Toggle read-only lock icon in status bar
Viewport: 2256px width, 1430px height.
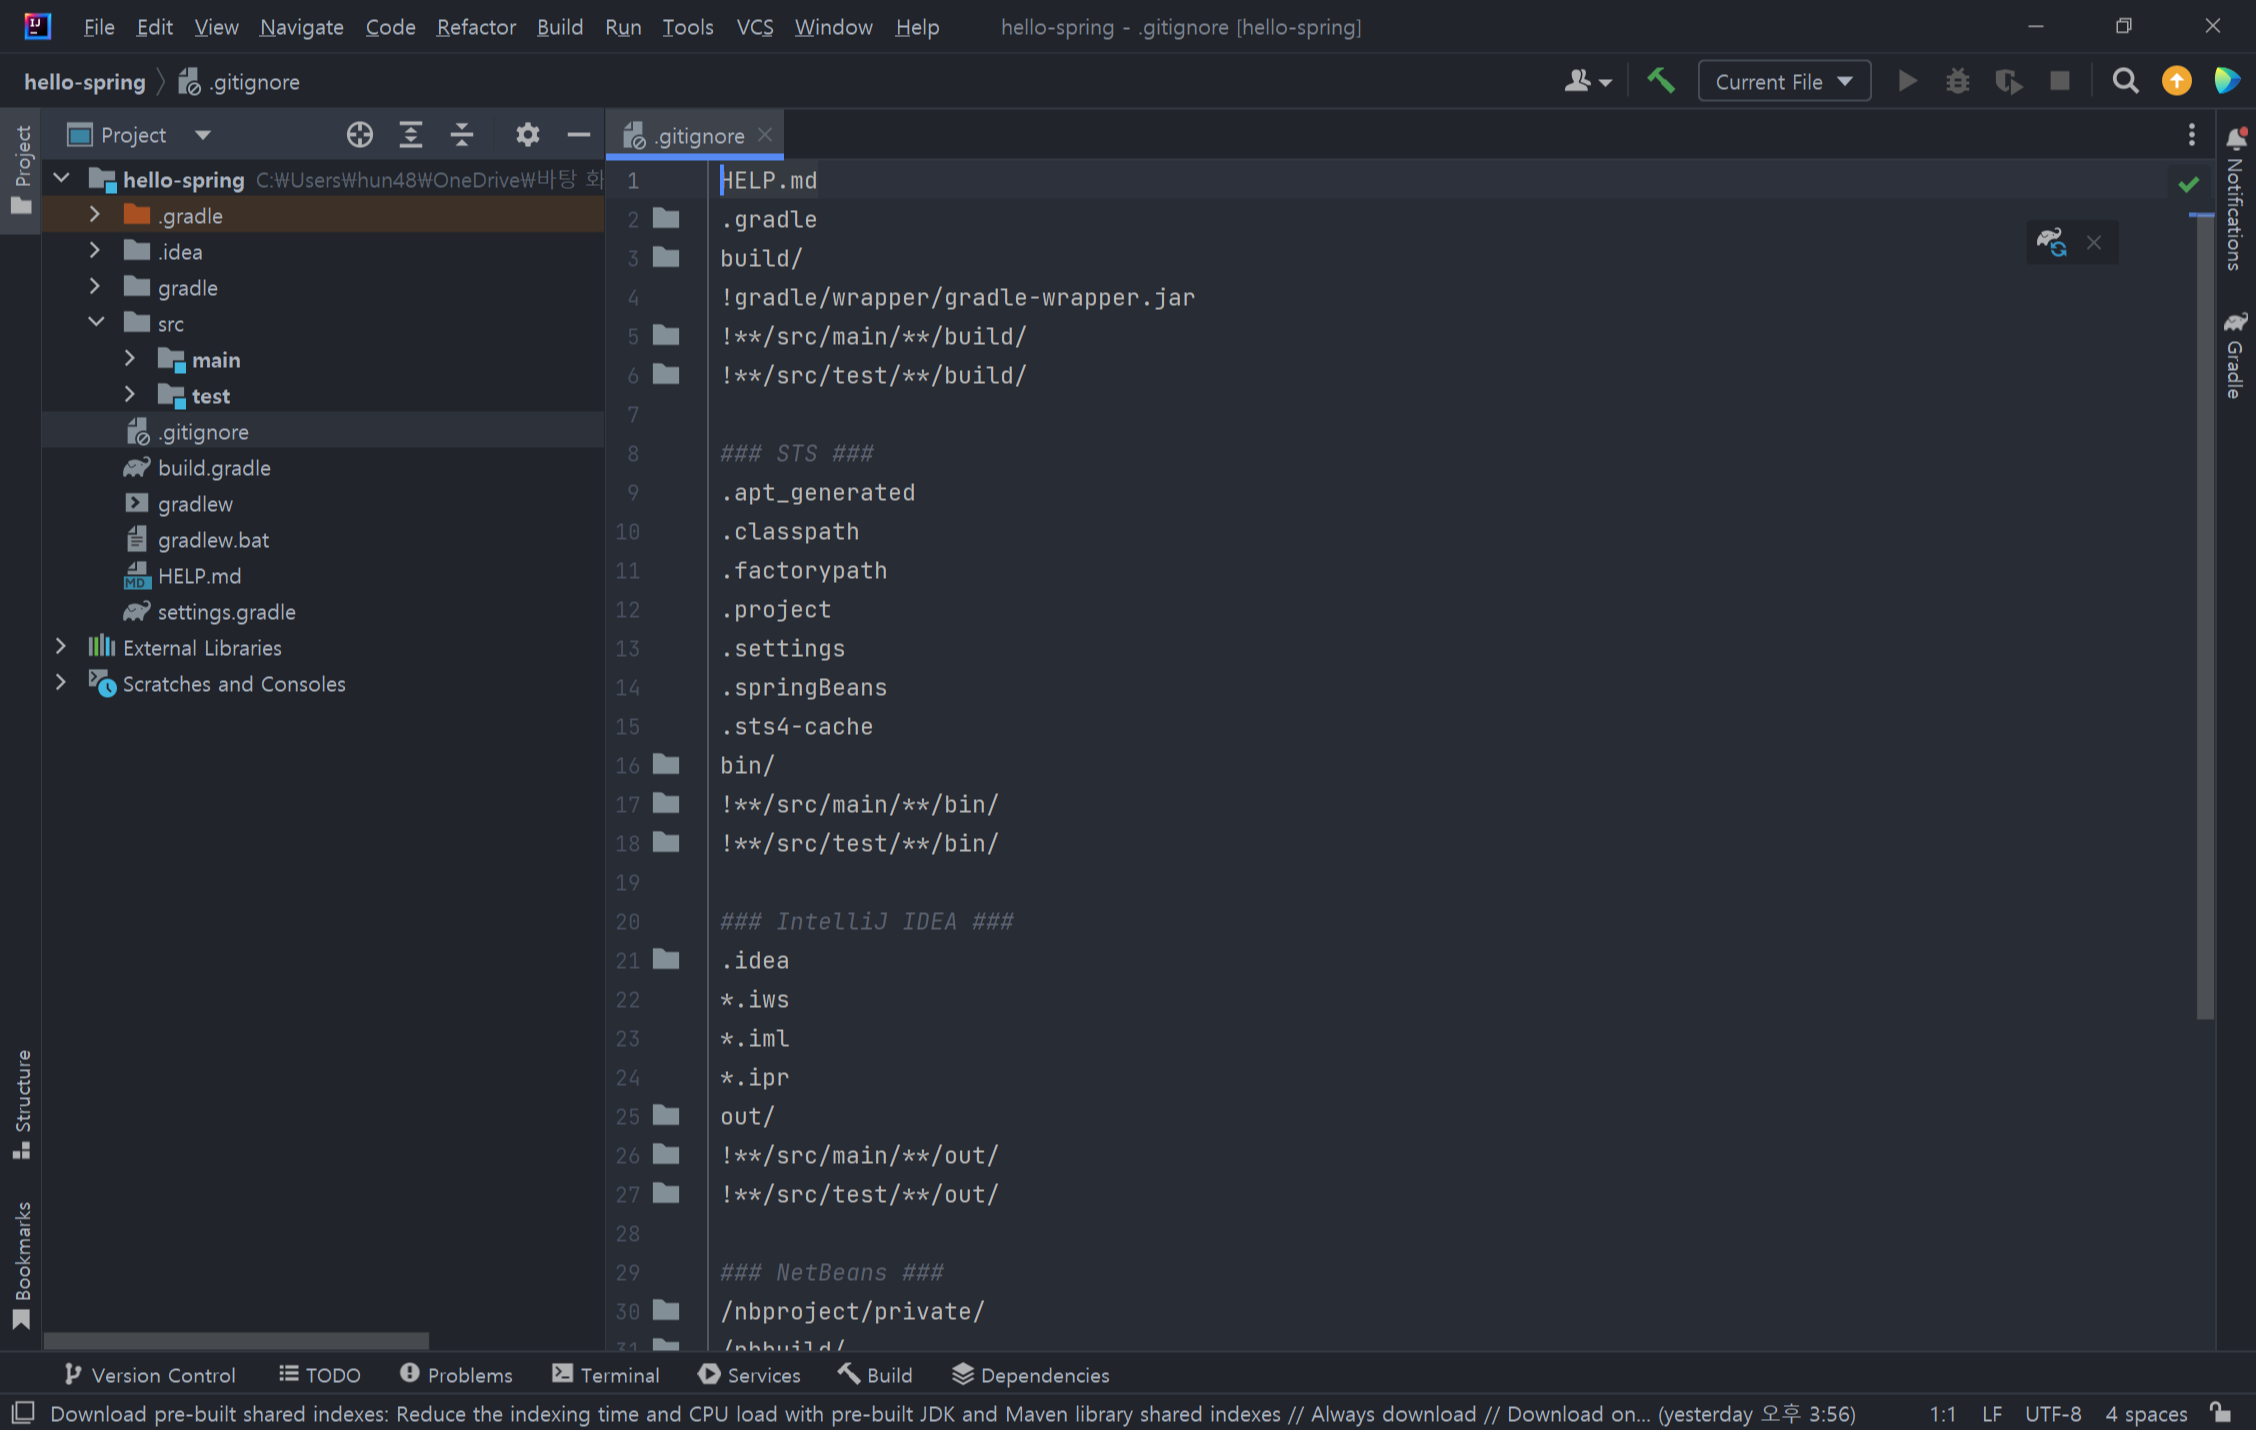(x=2220, y=1413)
